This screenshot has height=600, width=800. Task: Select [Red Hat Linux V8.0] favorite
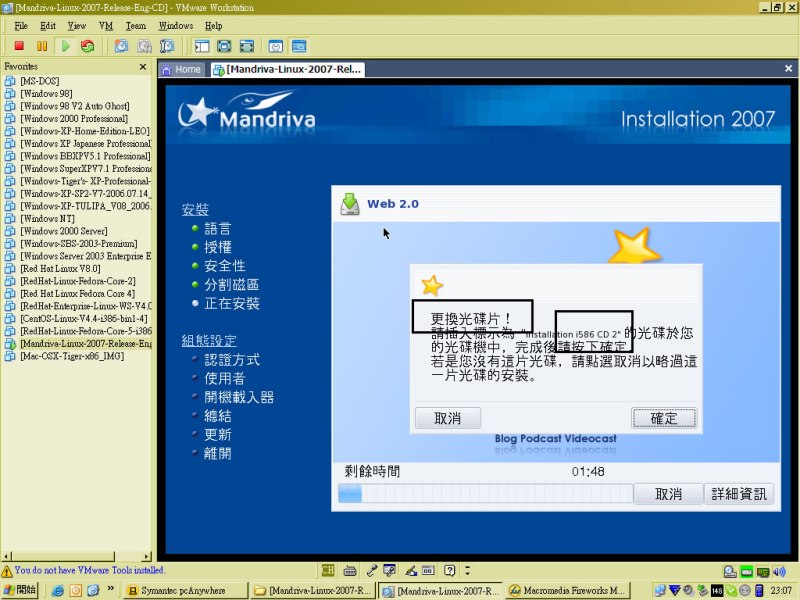[60, 268]
